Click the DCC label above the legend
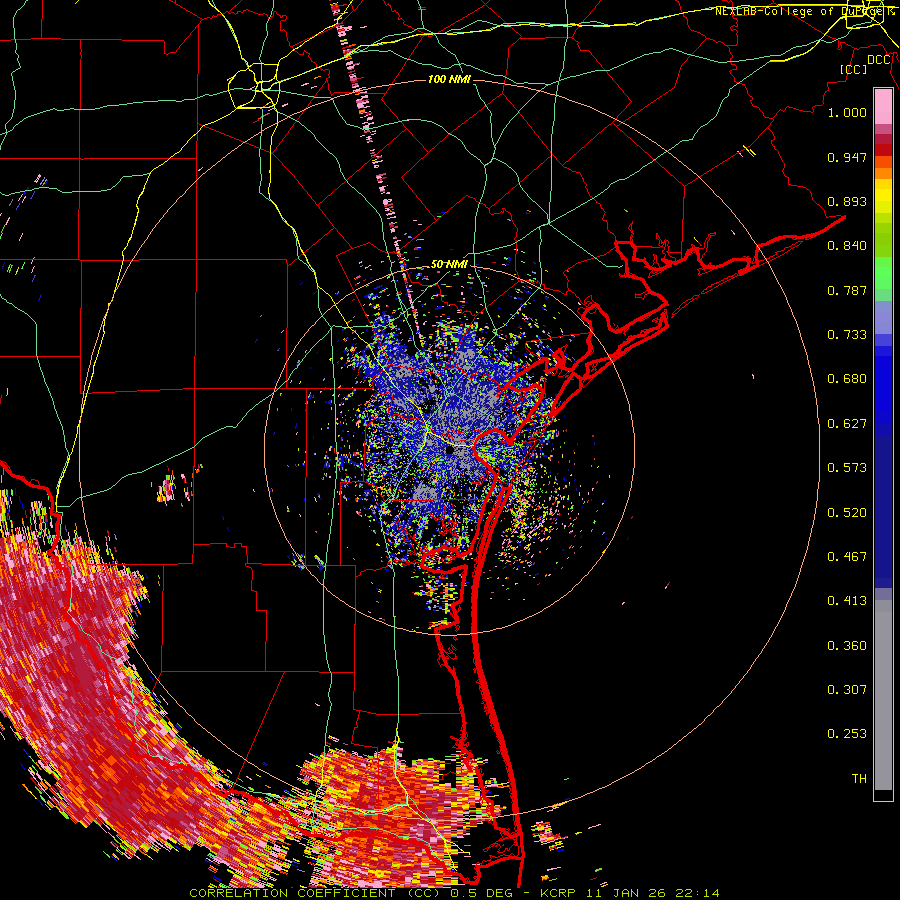 879,60
